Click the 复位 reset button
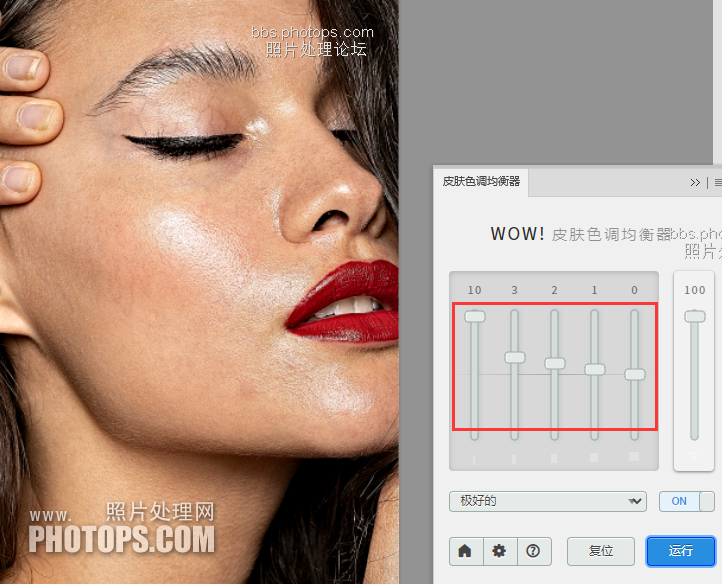 [601, 551]
